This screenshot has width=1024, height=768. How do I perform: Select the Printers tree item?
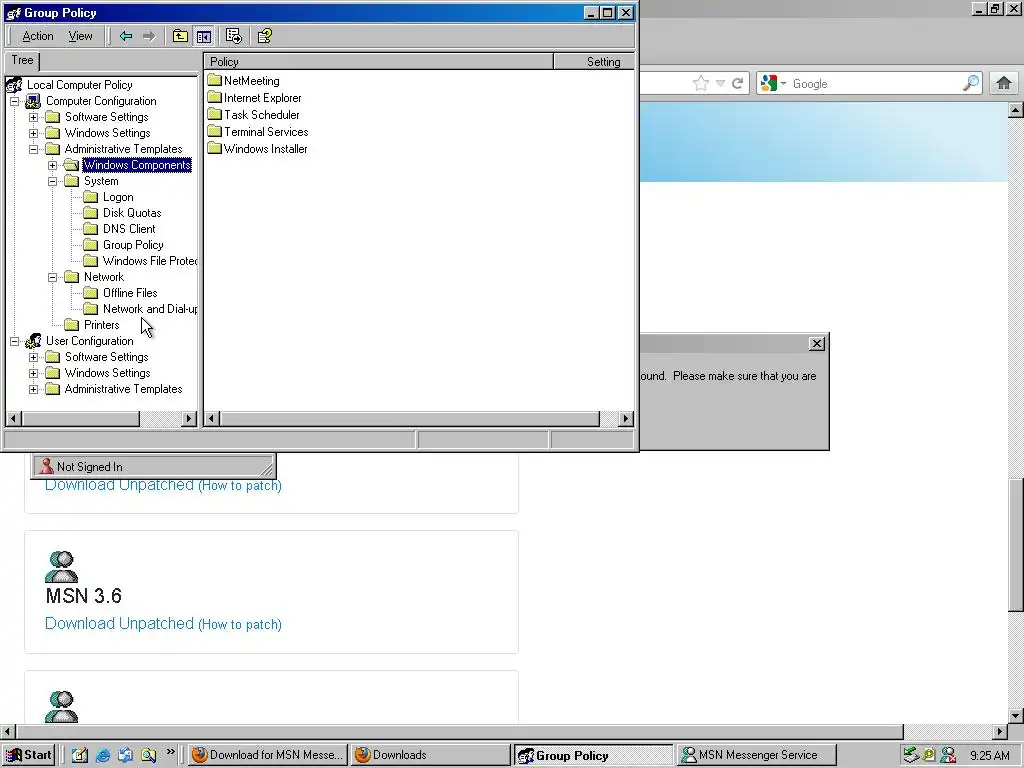pos(101,325)
